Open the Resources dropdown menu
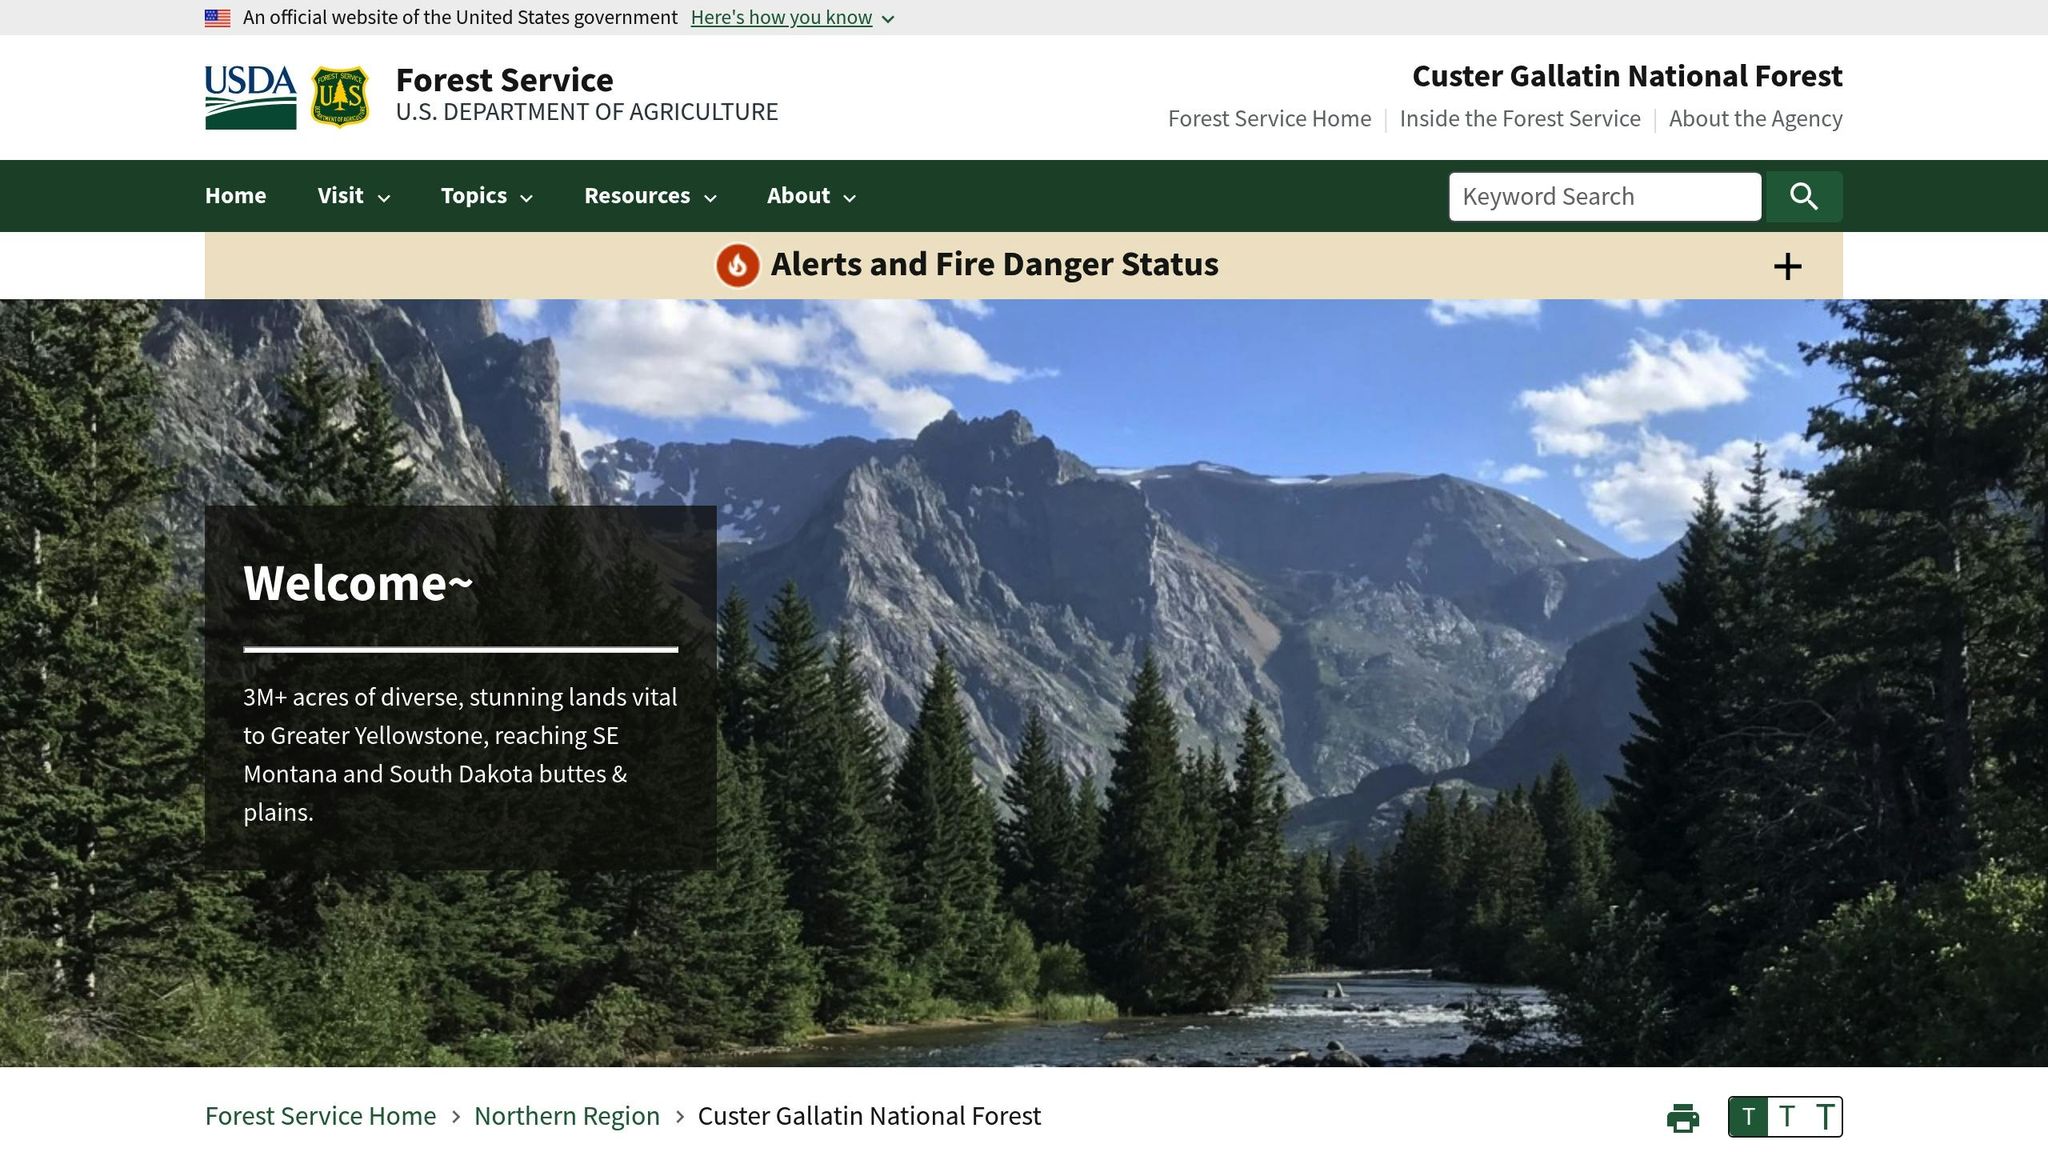Viewport: 2048px width, 1152px height. 650,196
